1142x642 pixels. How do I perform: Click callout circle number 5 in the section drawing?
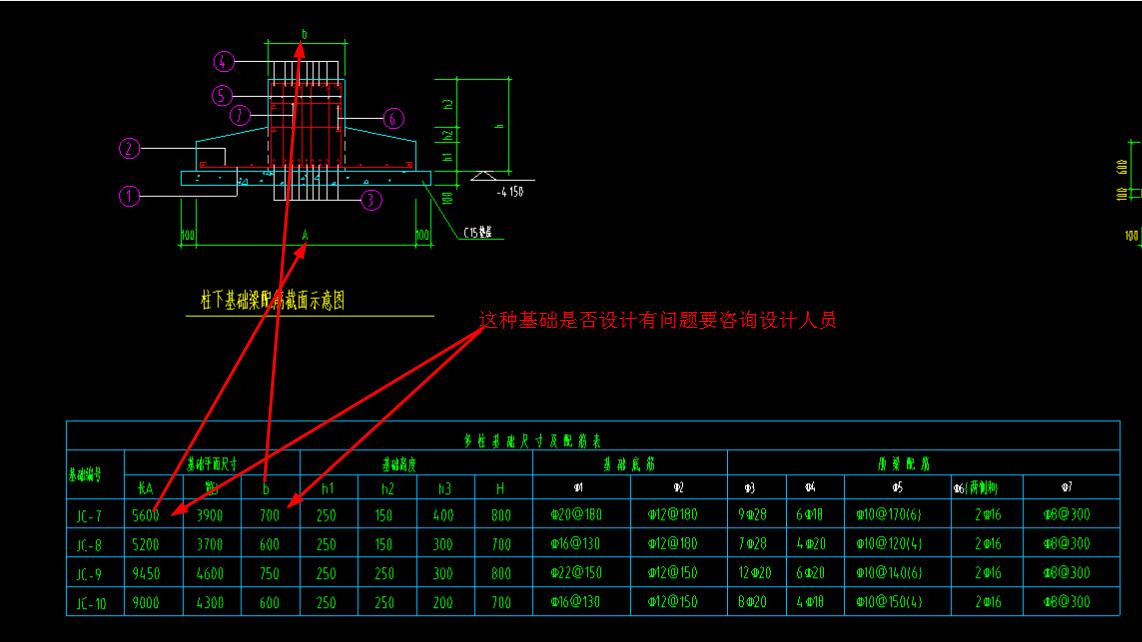coord(222,95)
